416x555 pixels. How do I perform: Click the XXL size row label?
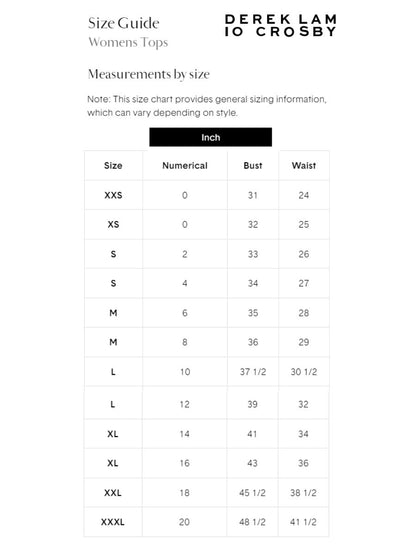(113, 493)
